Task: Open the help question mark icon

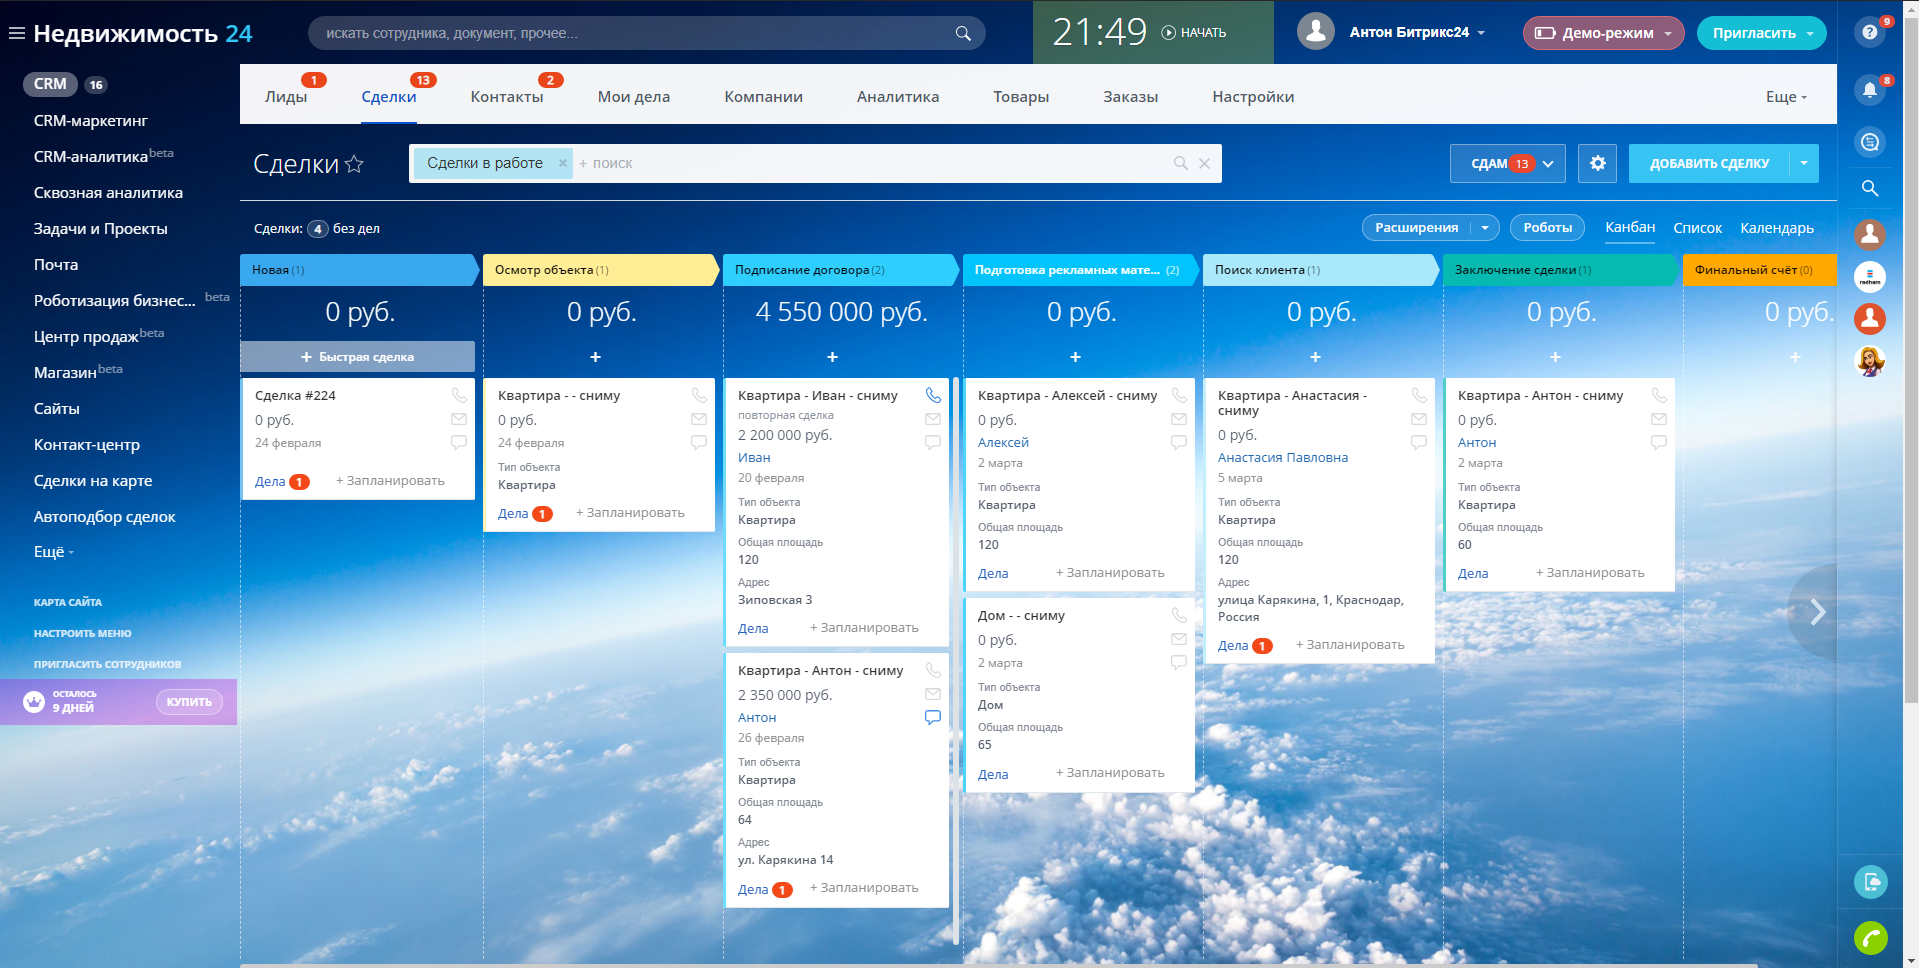Action: tap(1869, 32)
